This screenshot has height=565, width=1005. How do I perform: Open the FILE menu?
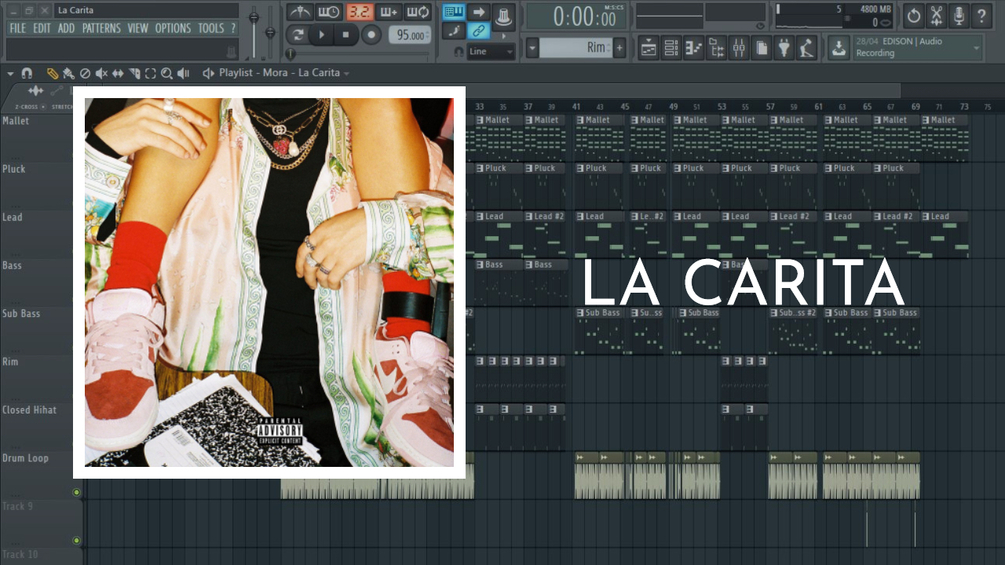pos(18,28)
